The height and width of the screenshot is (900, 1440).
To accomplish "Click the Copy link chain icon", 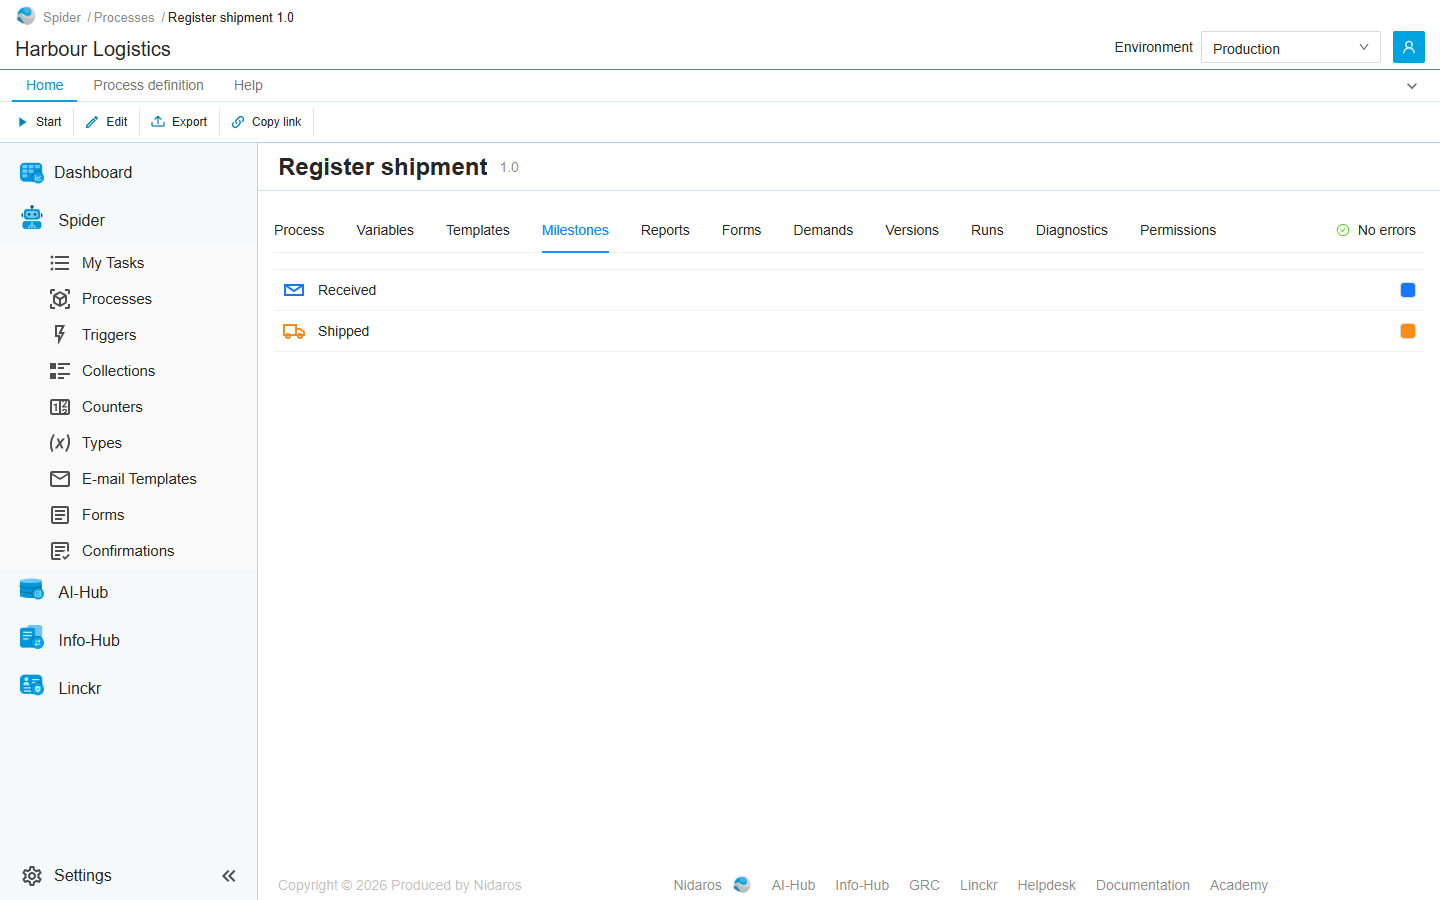I will click(x=238, y=122).
